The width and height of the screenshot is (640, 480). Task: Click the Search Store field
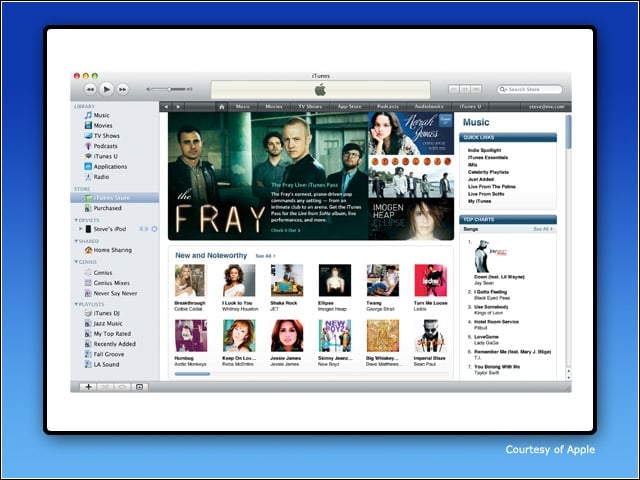(529, 89)
